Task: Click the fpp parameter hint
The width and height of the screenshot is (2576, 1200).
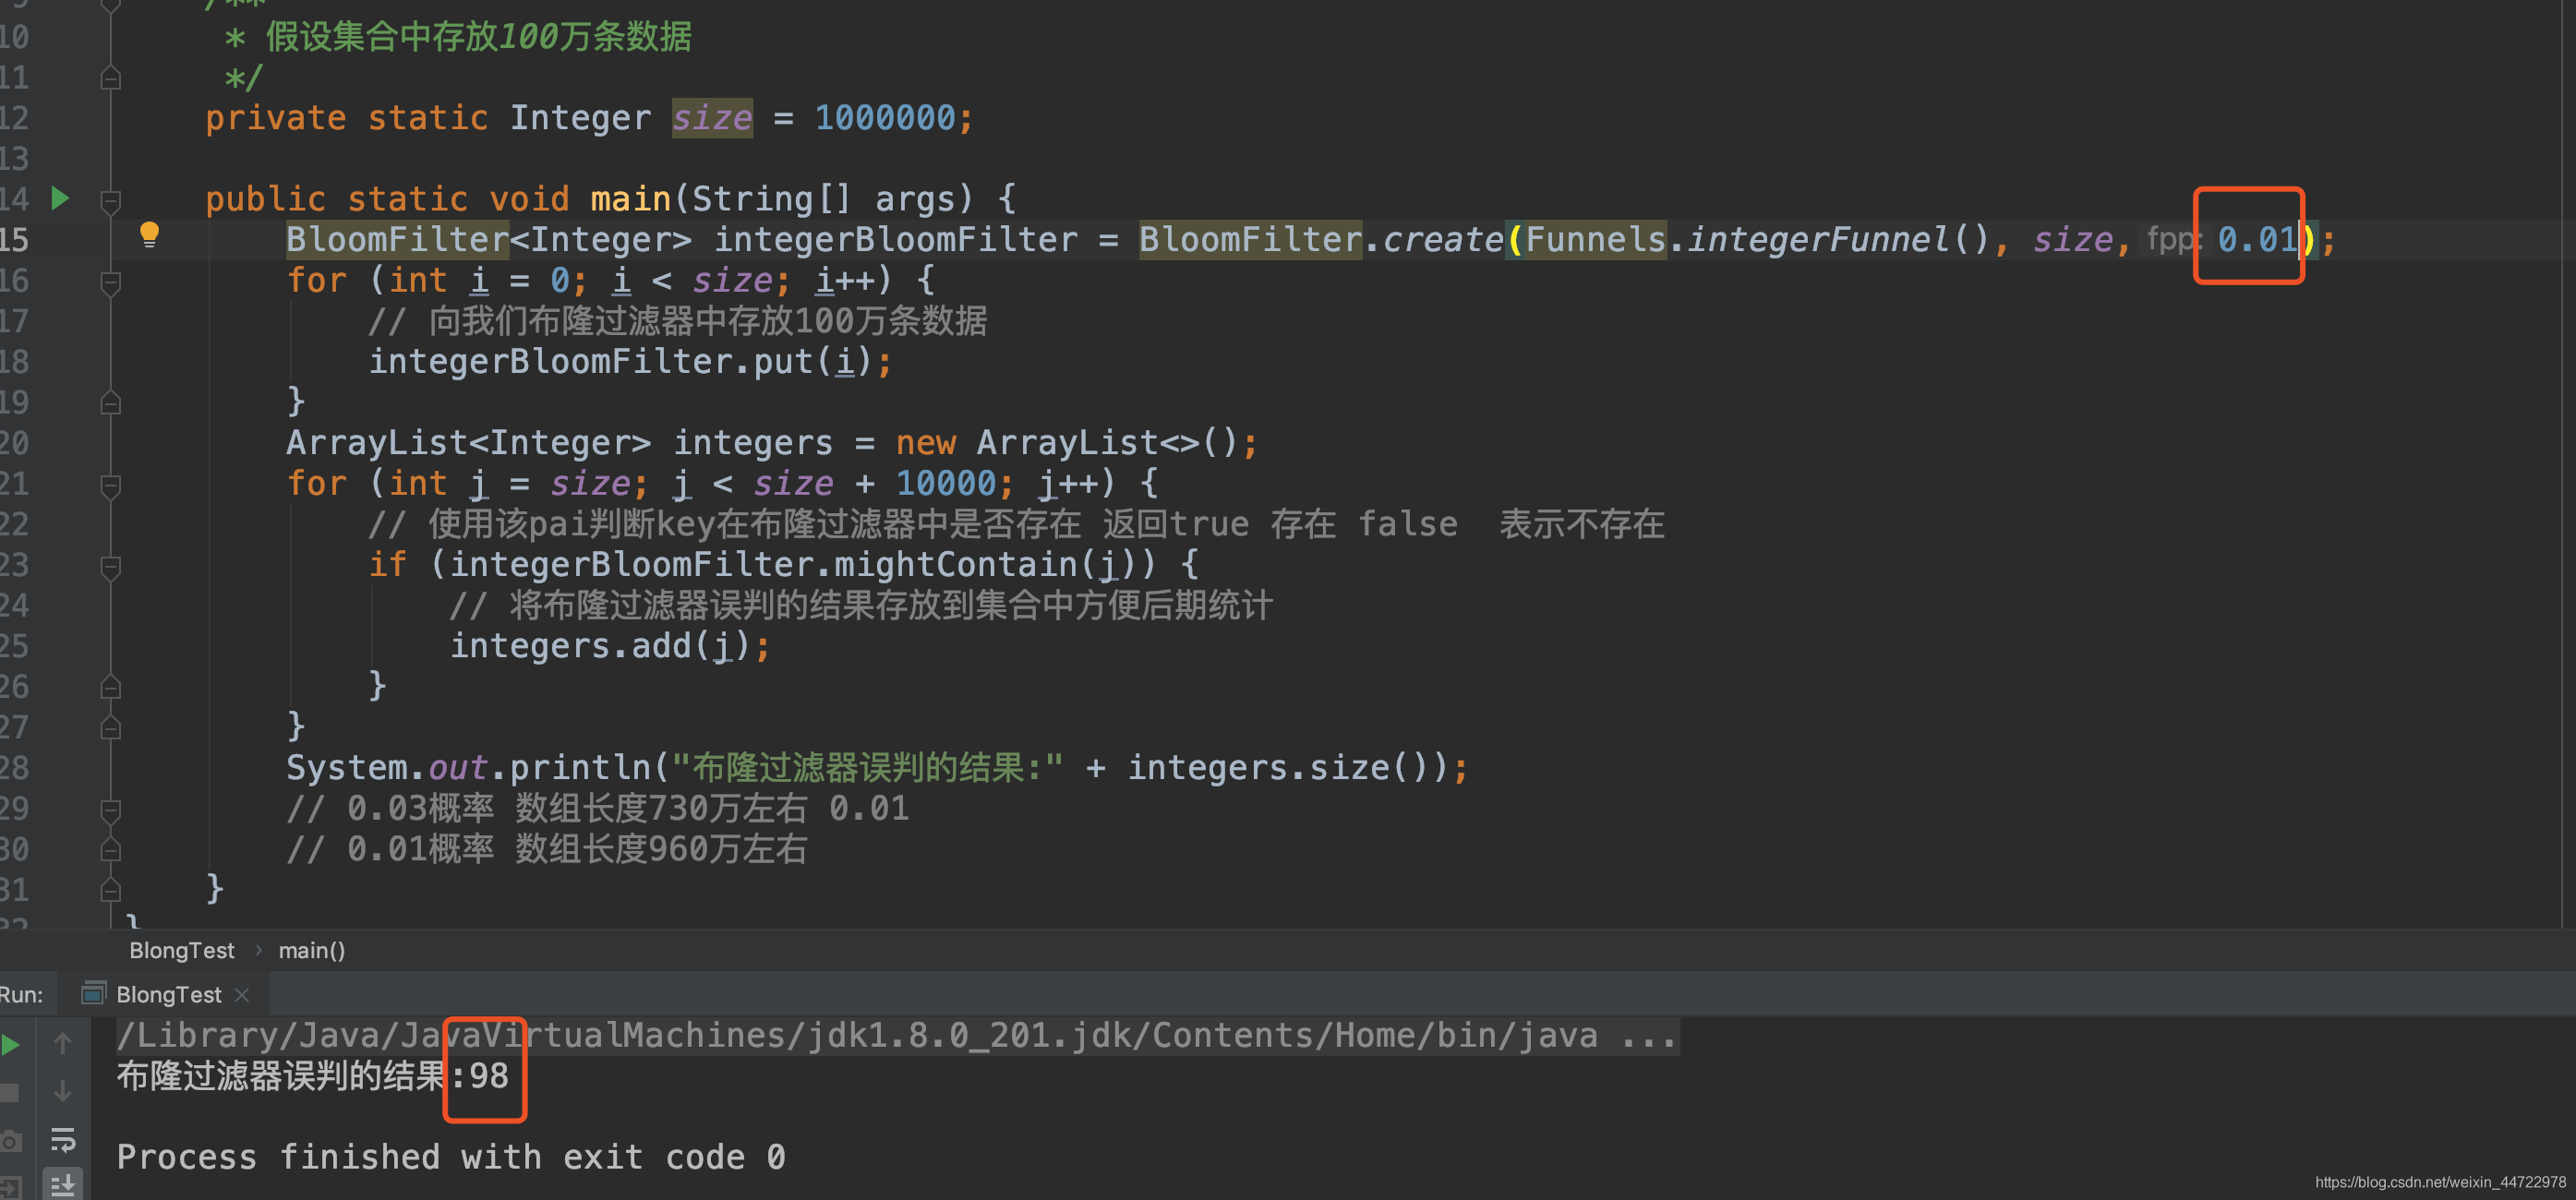Action: click(2174, 239)
